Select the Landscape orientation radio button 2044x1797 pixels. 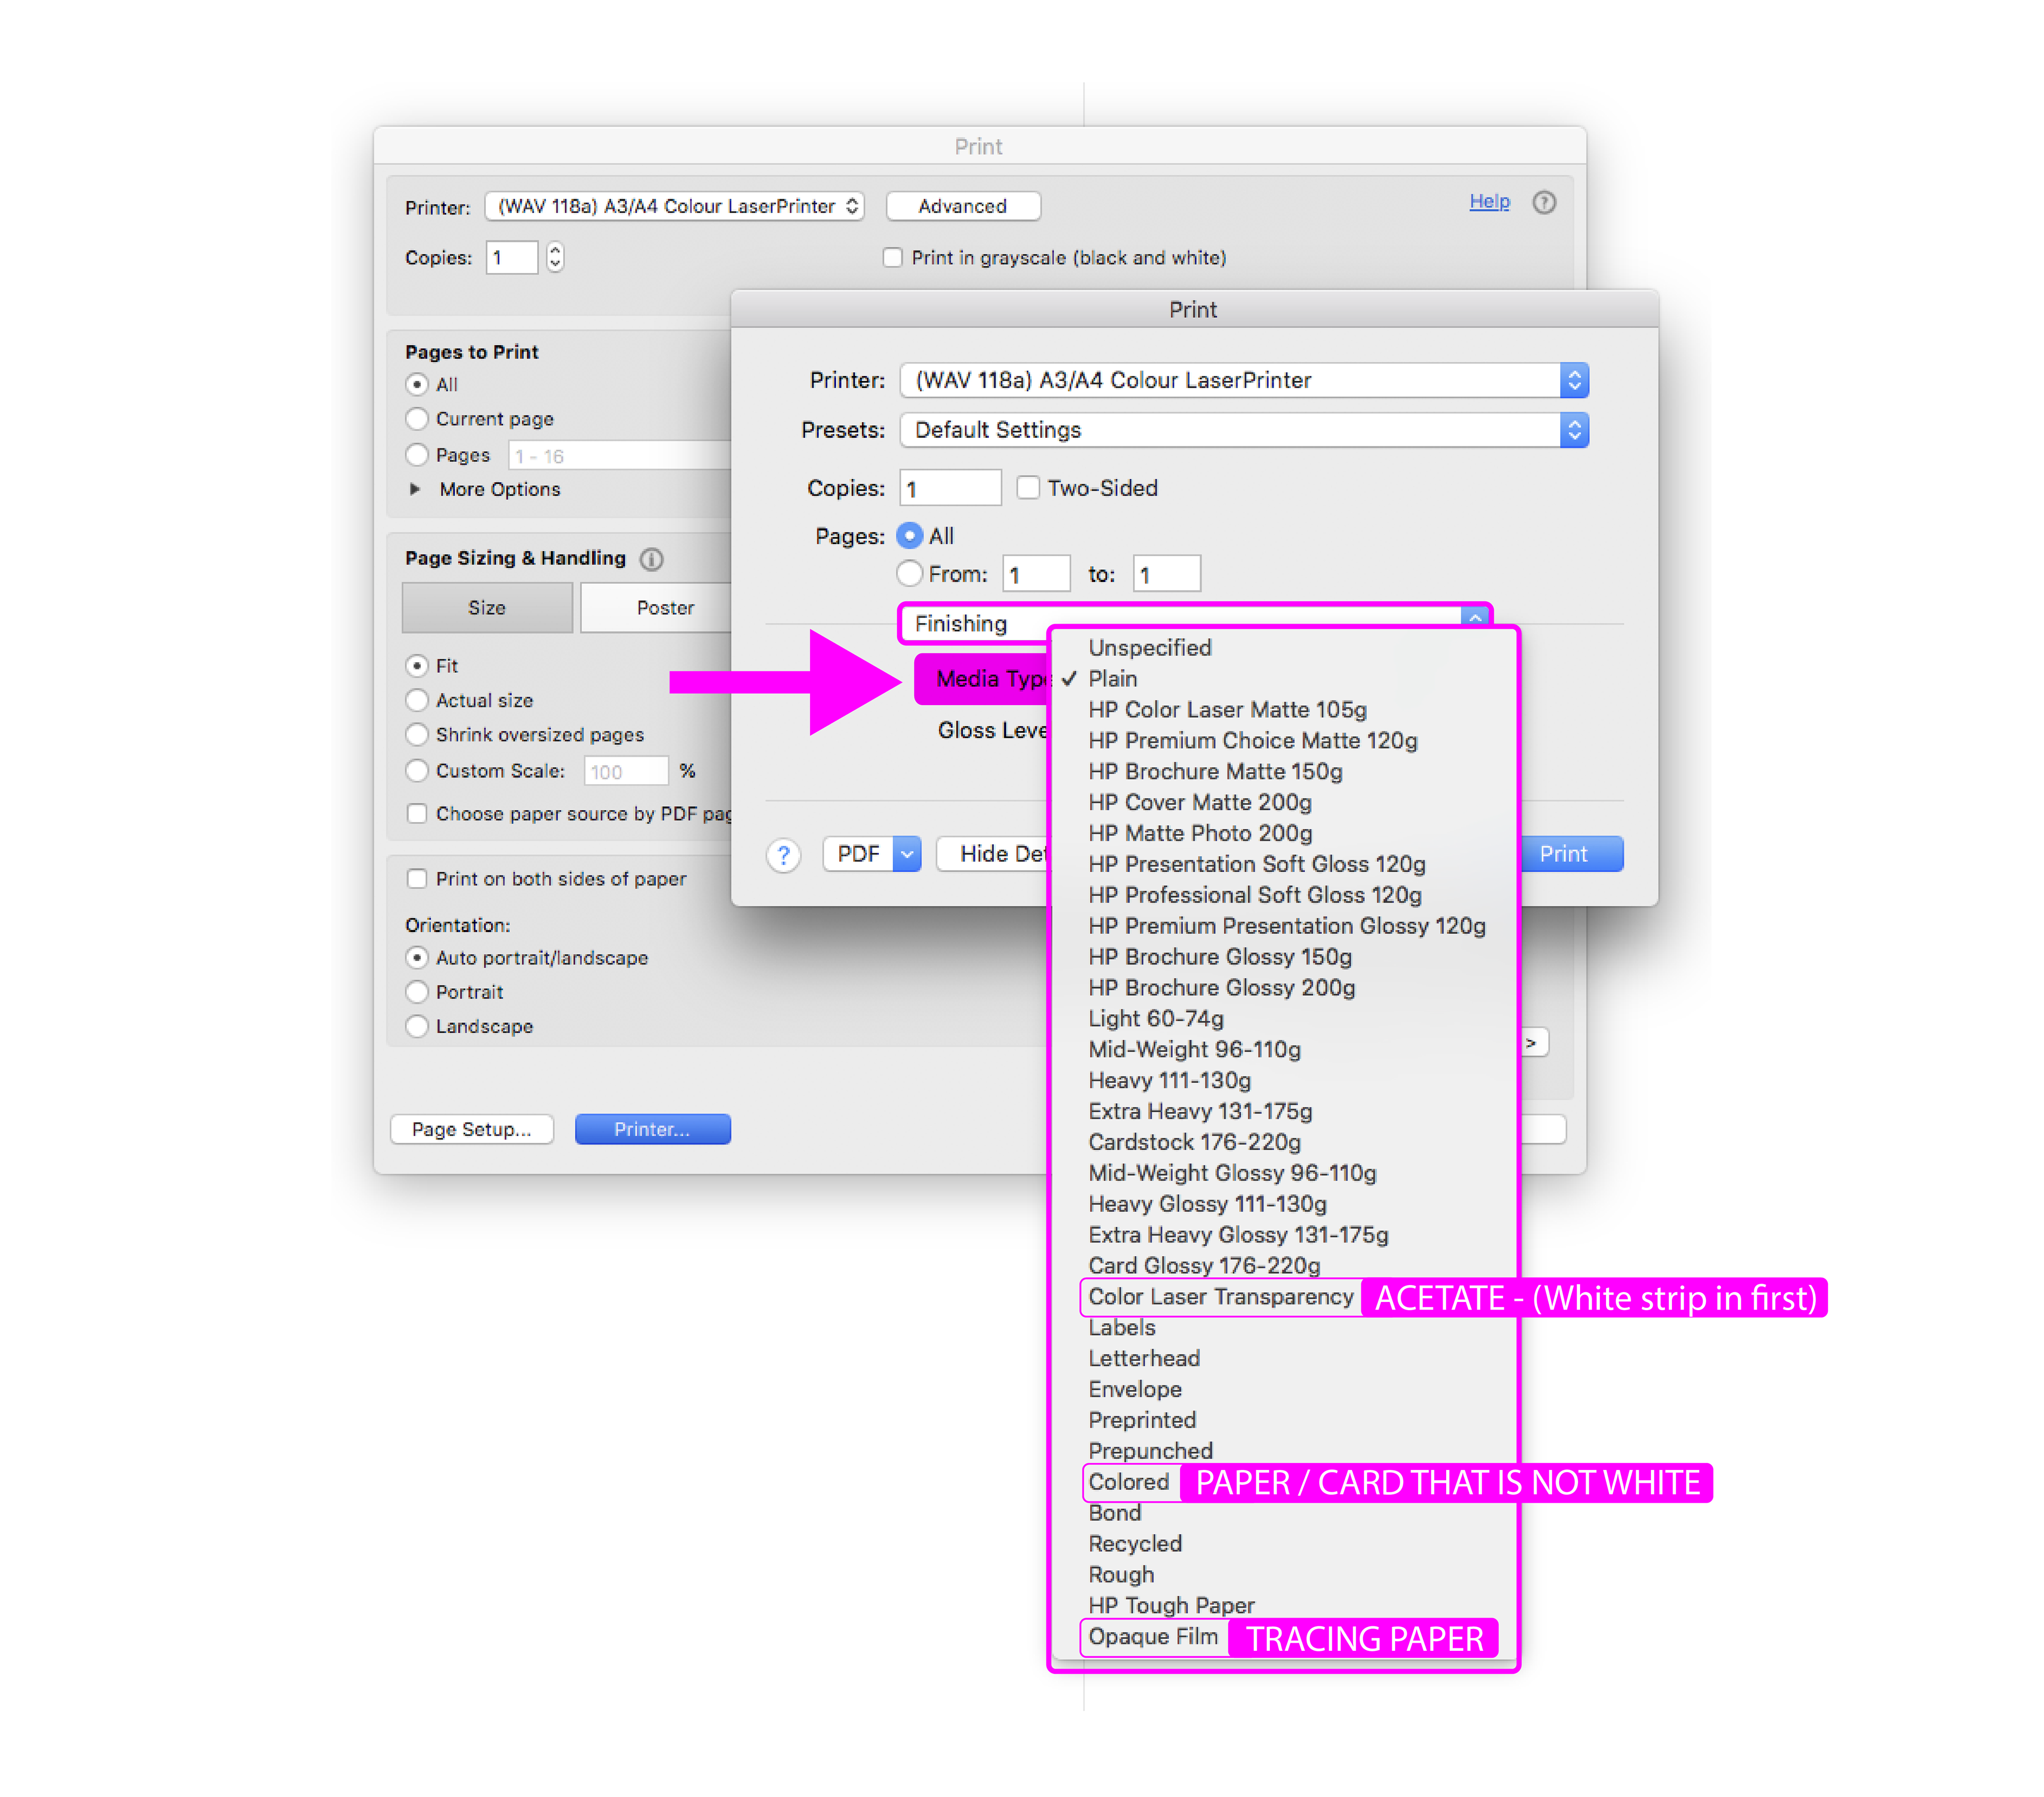point(417,1026)
